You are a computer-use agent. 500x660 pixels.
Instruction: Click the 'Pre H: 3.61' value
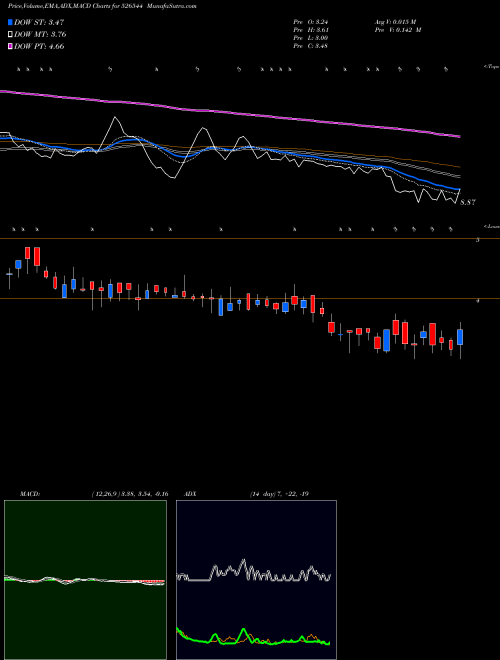(311, 30)
